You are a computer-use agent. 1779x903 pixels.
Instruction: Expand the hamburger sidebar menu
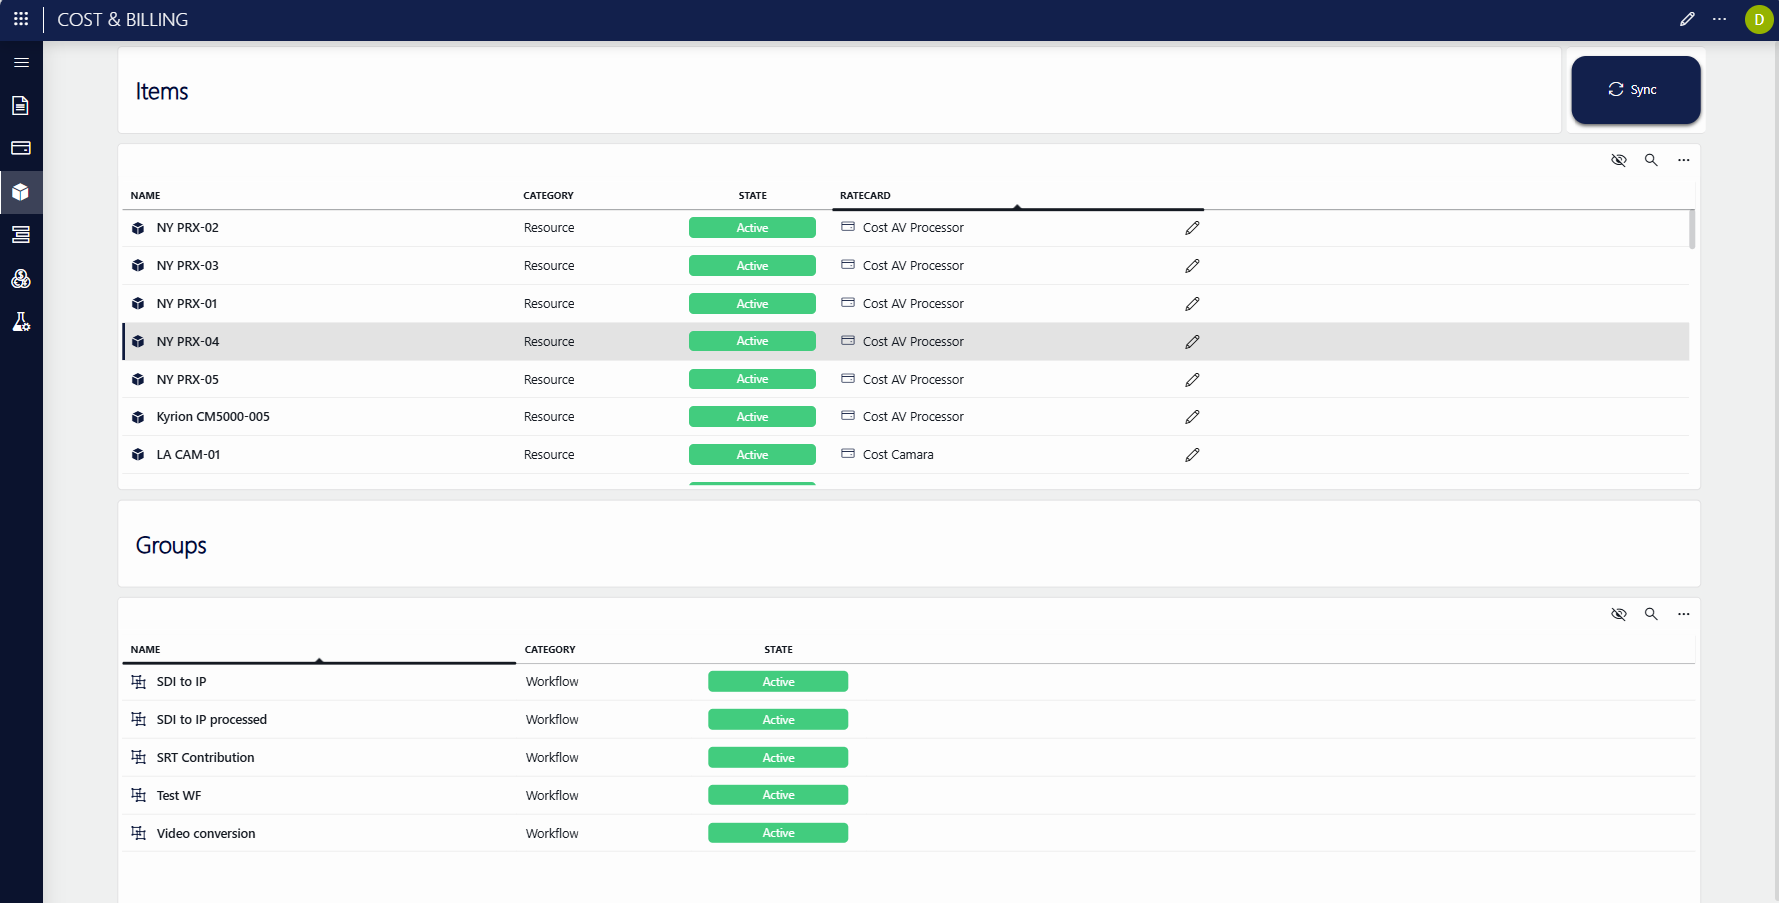click(x=21, y=62)
